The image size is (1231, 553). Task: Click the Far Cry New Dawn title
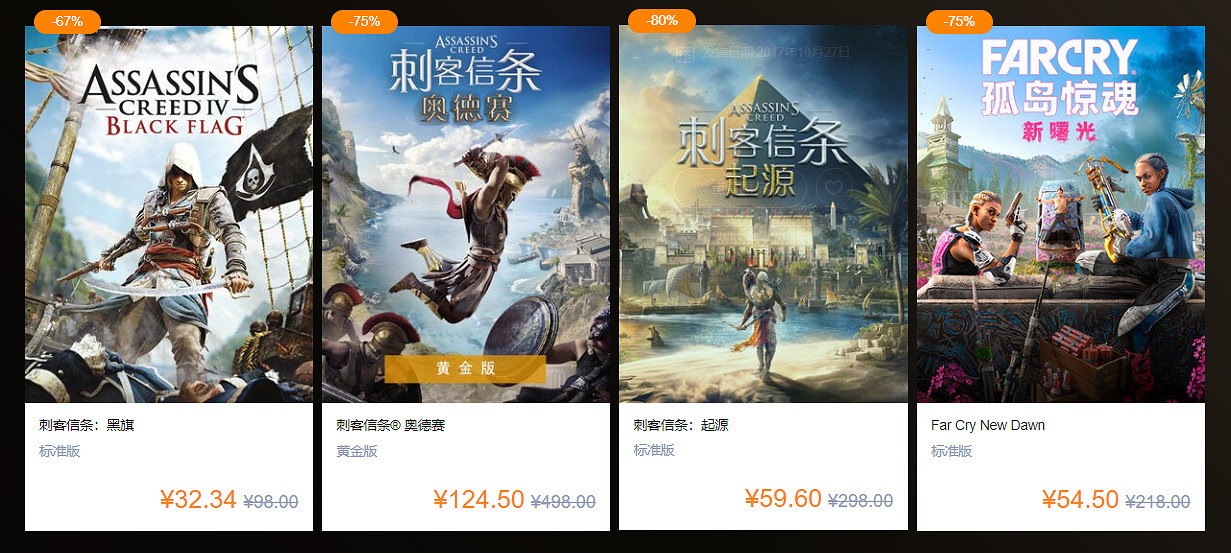coord(988,425)
